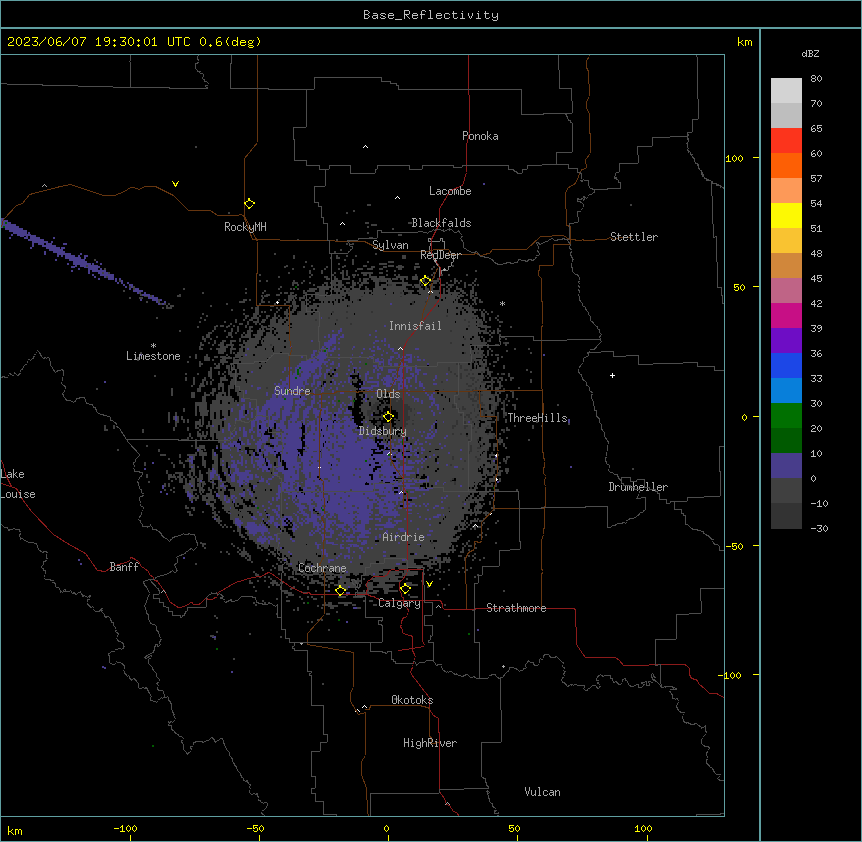The height and width of the screenshot is (842, 862).
Task: Pick the red 60-65 dBZ legend swatch
Action: (786, 141)
